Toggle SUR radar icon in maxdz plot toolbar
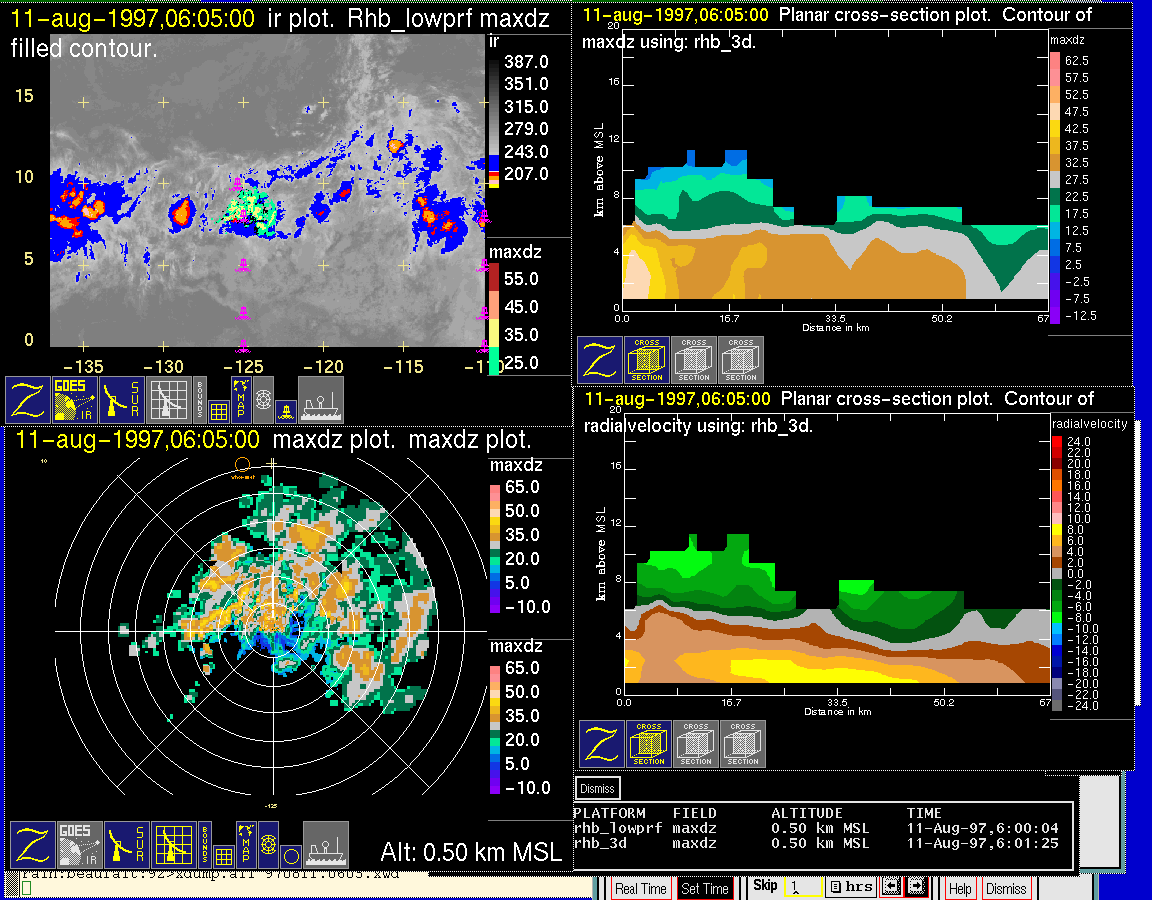 point(126,845)
